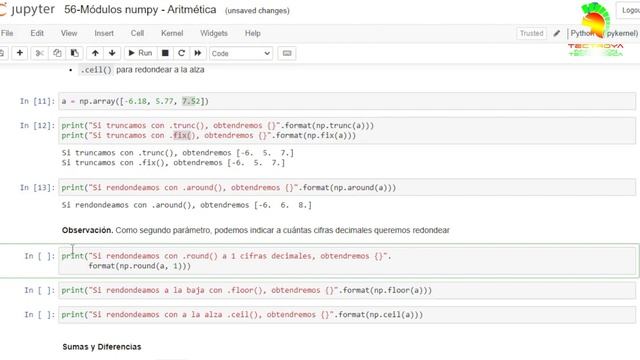This screenshot has width=640, height=360.
Task: Paste cells below icon
Action: click(75, 53)
